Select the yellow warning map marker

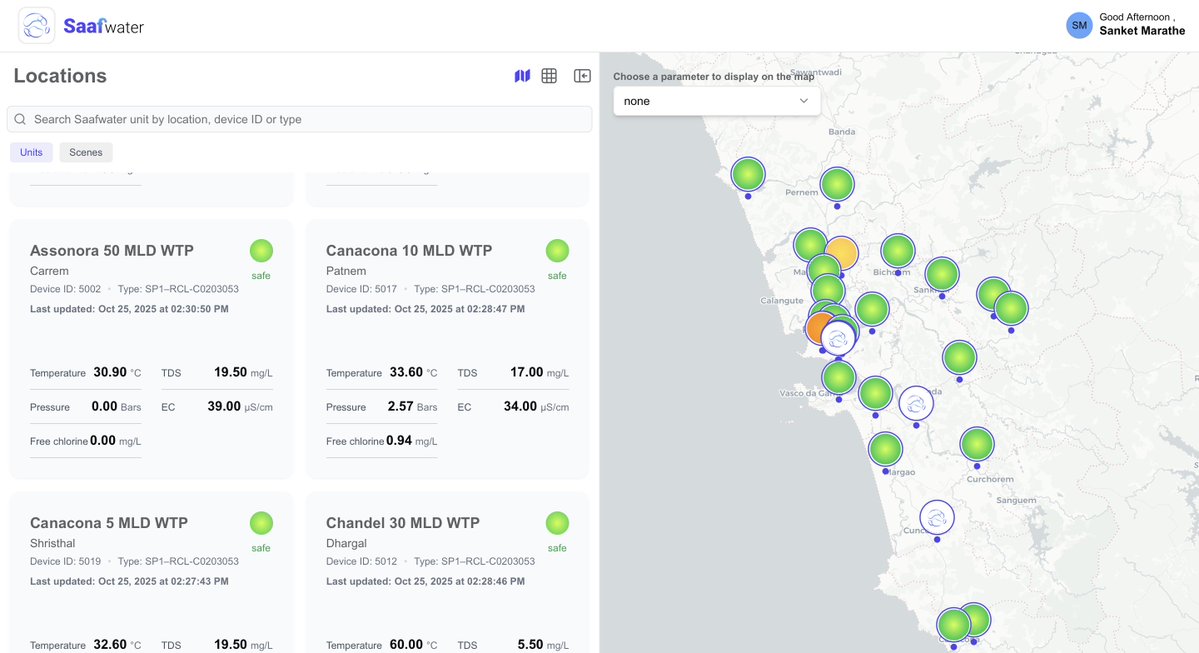tap(843, 252)
